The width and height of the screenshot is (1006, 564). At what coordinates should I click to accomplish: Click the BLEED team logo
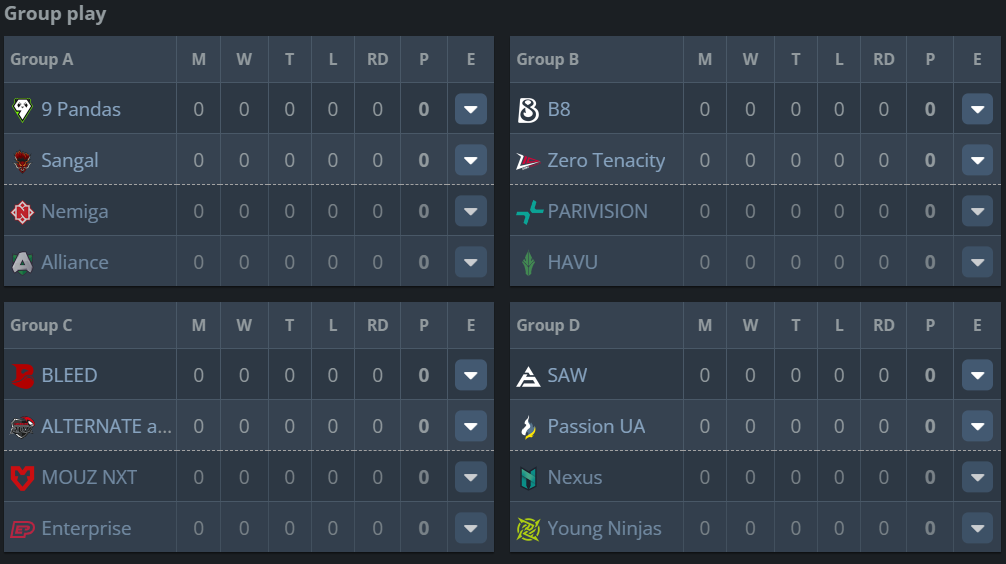click(22, 375)
